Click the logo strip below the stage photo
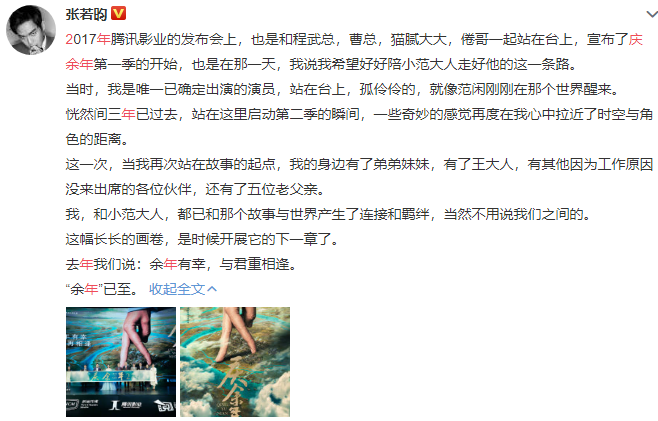 click(x=121, y=405)
